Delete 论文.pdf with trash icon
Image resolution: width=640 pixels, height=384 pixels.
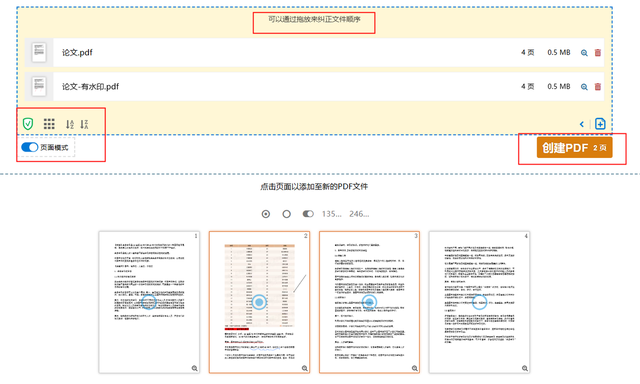coord(598,53)
